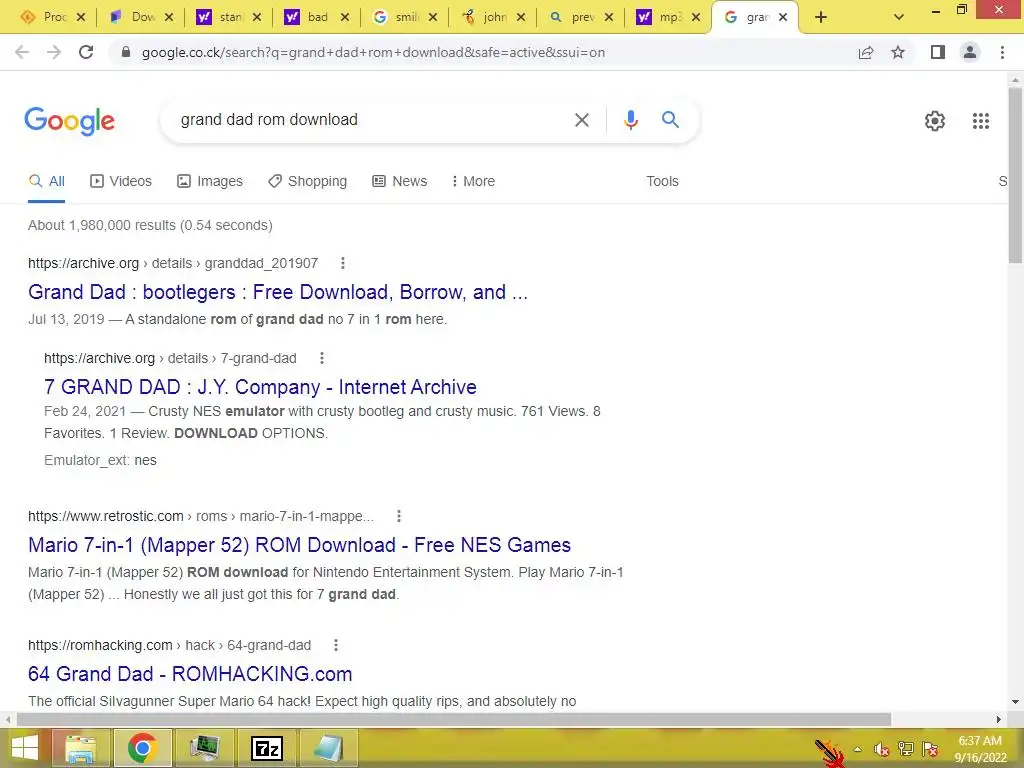Toggle the browser side panel
1024x768 pixels.
[x=938, y=52]
